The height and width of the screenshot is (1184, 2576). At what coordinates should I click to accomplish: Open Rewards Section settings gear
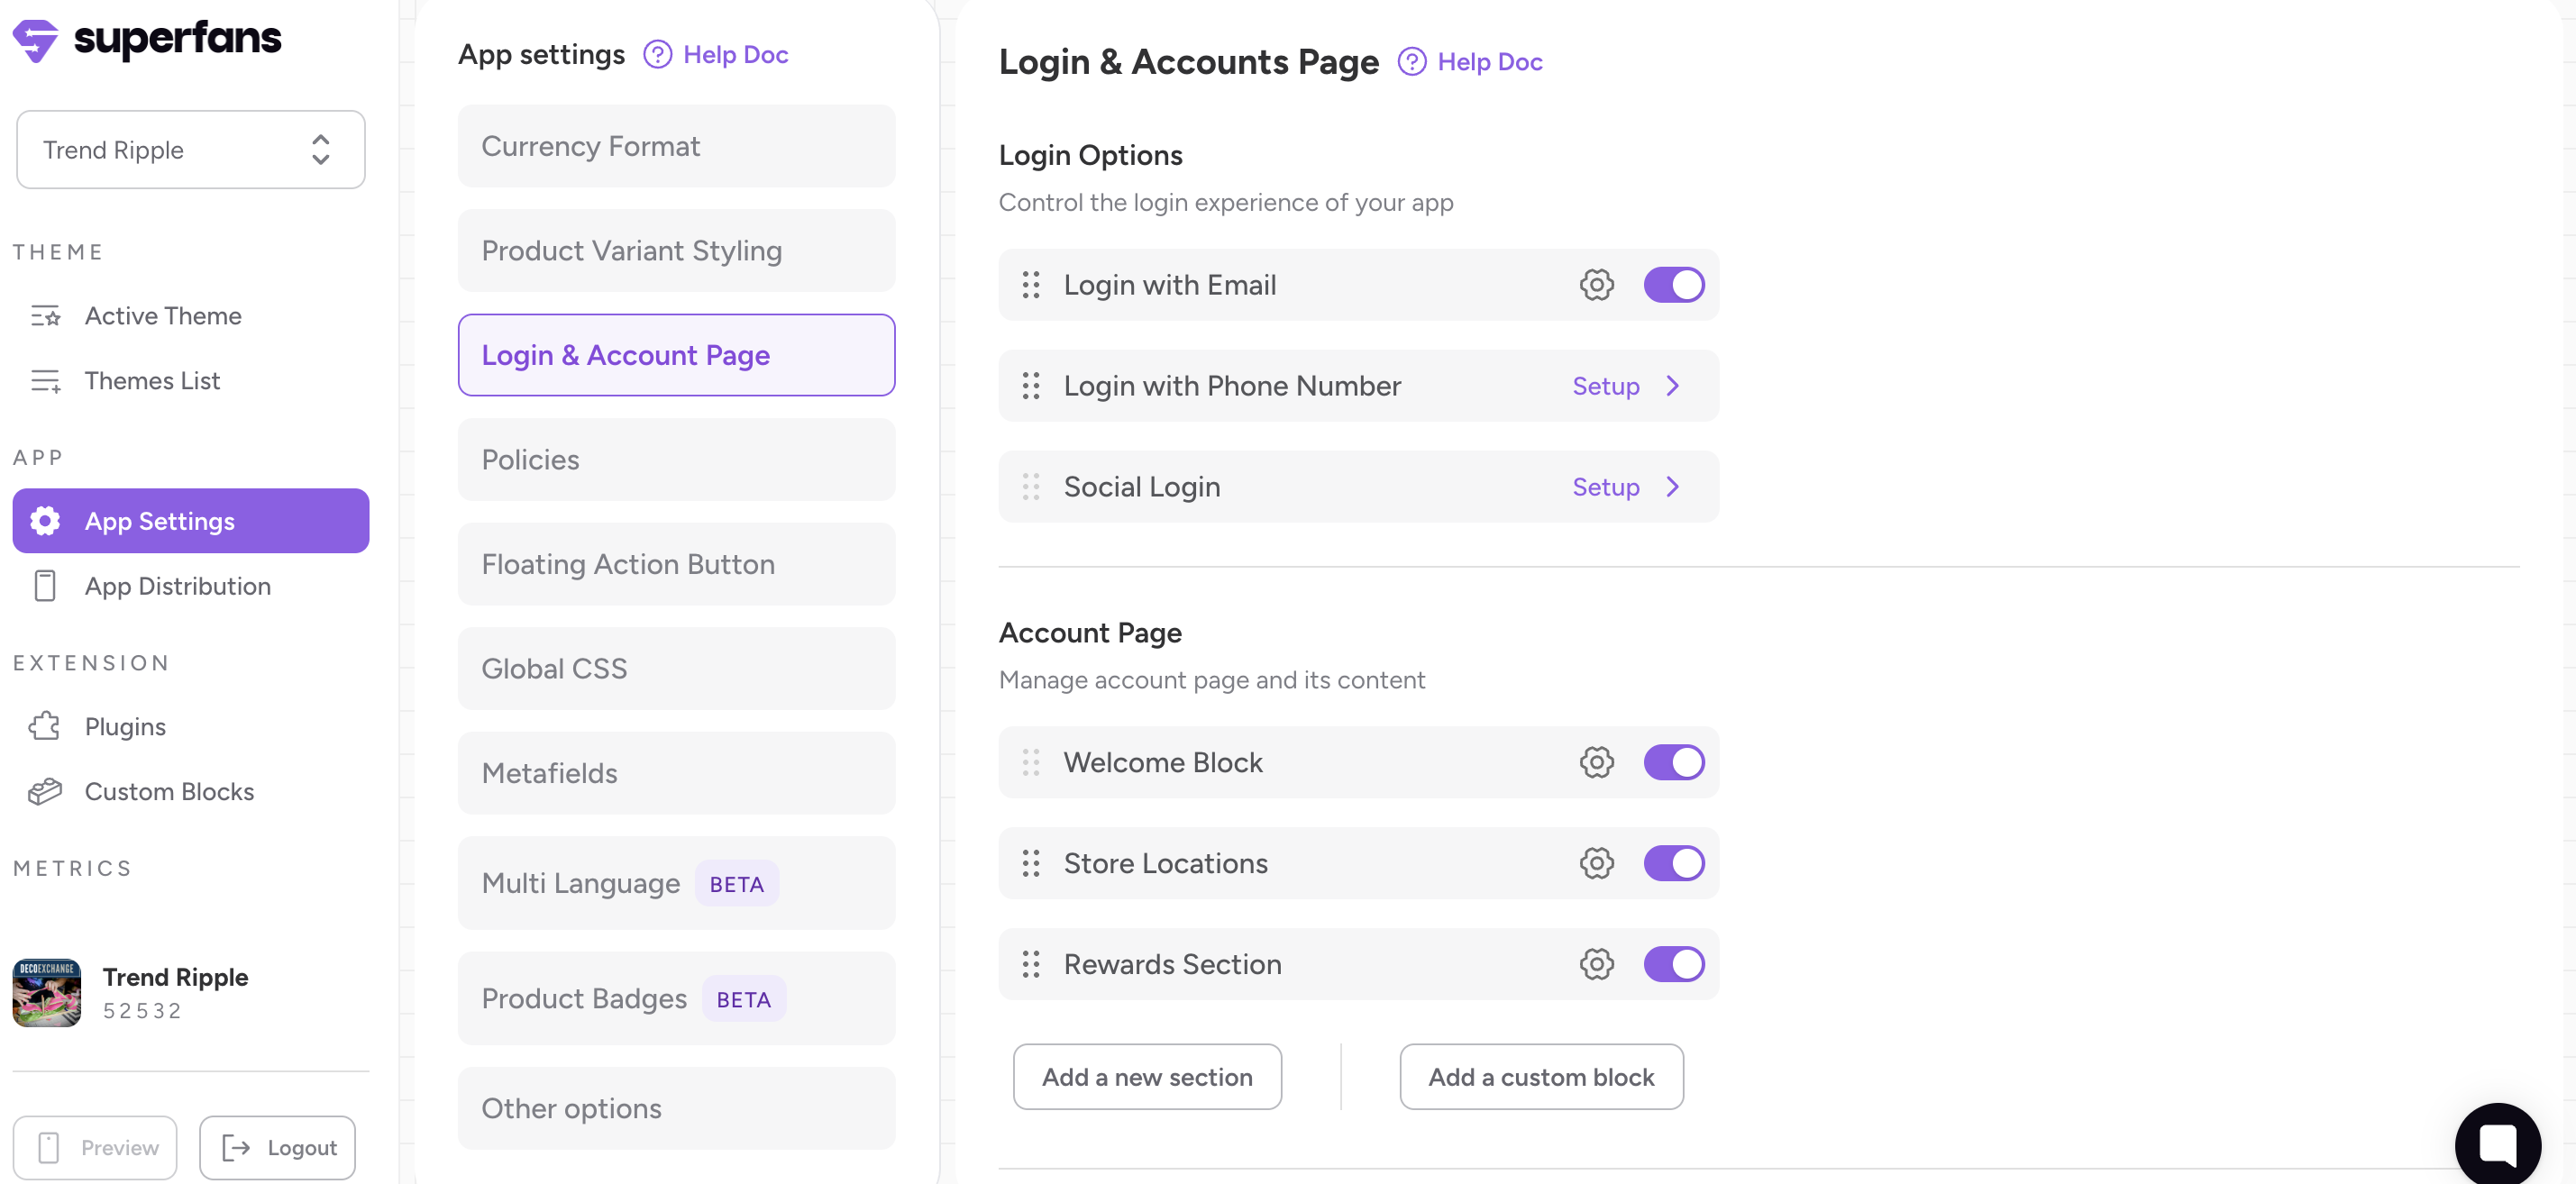(x=1596, y=964)
